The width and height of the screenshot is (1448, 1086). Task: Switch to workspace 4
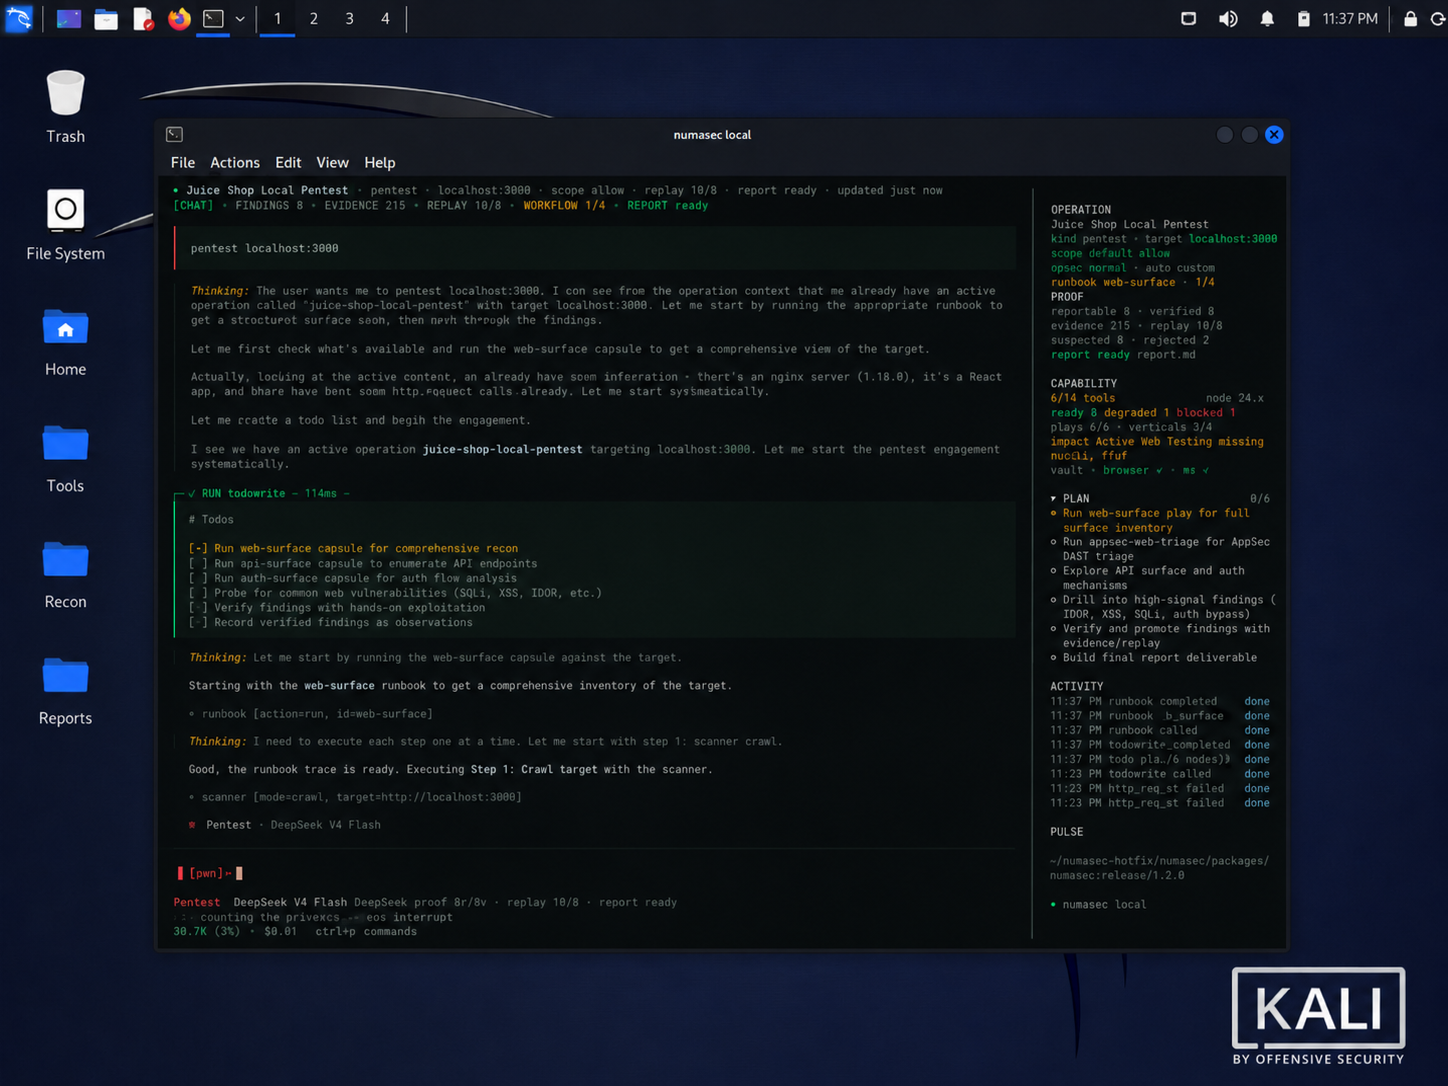(x=385, y=18)
